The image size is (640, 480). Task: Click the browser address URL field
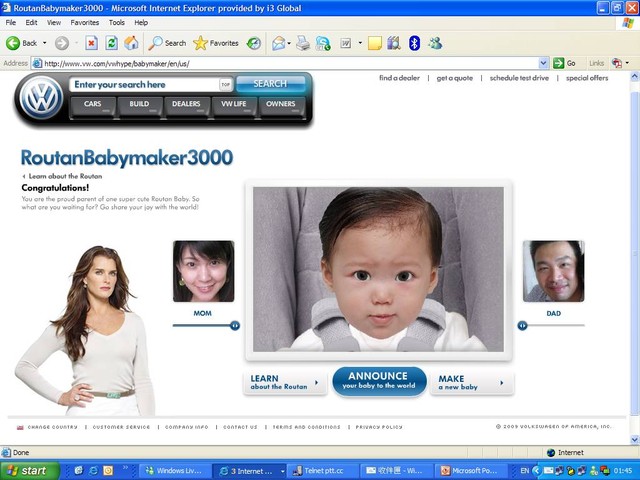click(x=291, y=63)
